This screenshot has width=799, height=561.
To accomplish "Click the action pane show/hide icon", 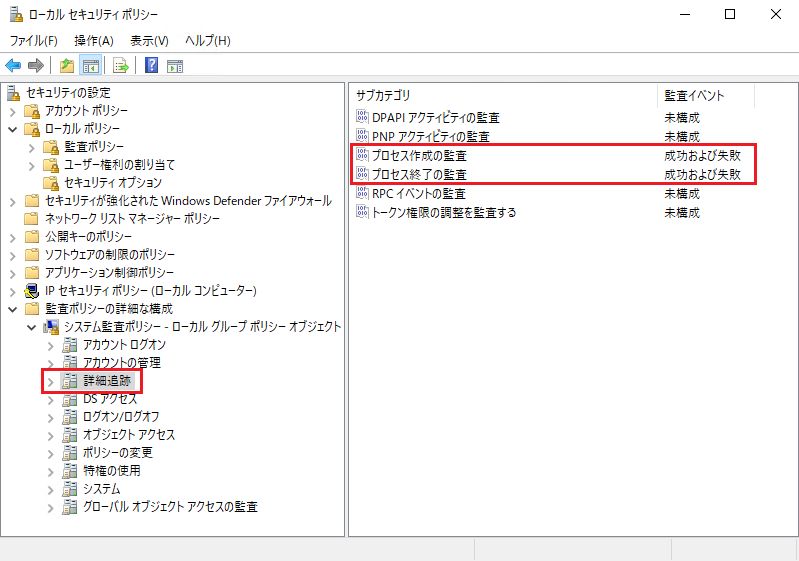I will pos(175,66).
